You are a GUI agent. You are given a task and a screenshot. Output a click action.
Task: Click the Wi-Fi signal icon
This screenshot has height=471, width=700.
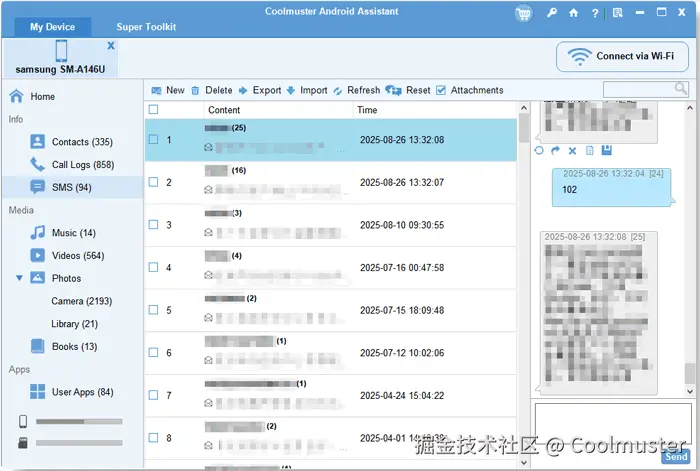579,57
